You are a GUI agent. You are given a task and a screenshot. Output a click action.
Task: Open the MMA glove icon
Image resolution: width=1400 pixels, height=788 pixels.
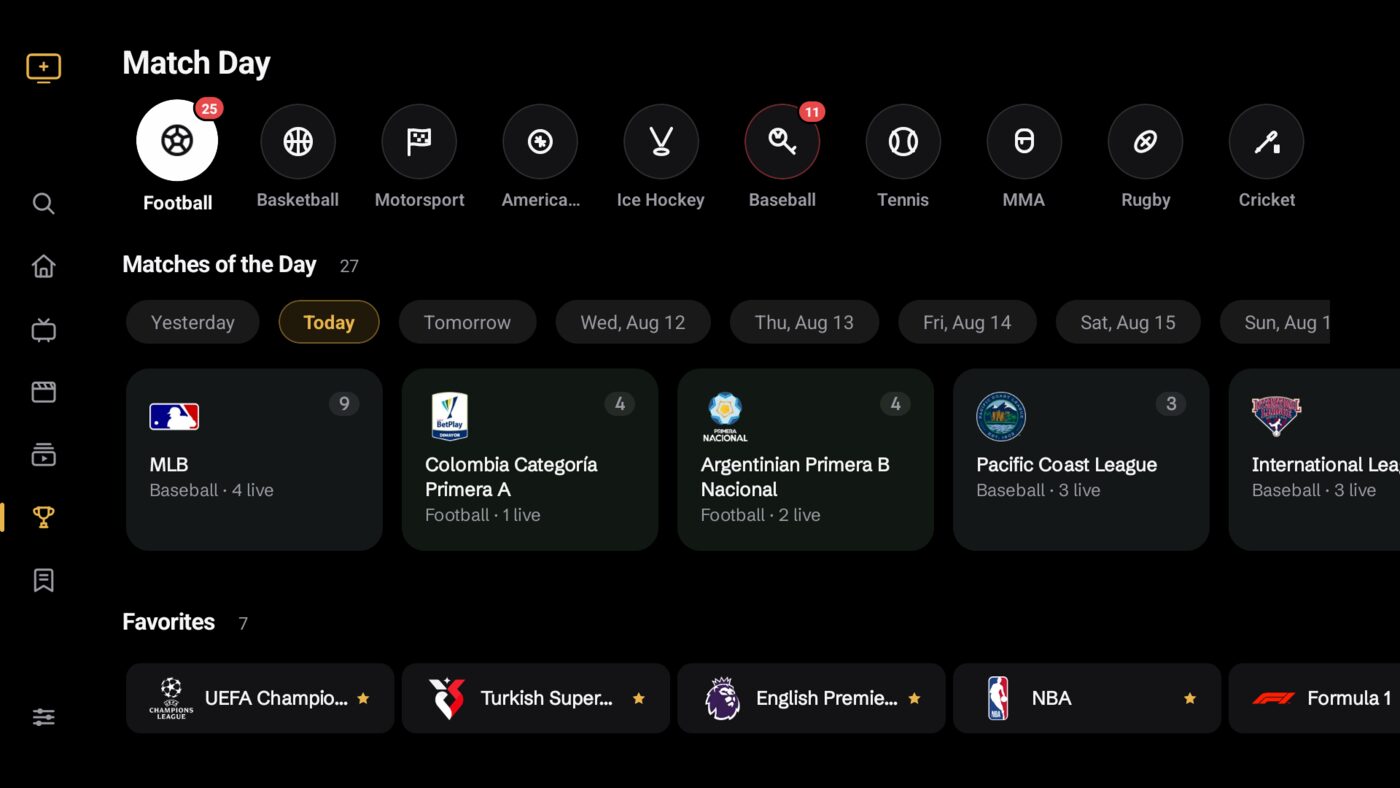click(1024, 142)
